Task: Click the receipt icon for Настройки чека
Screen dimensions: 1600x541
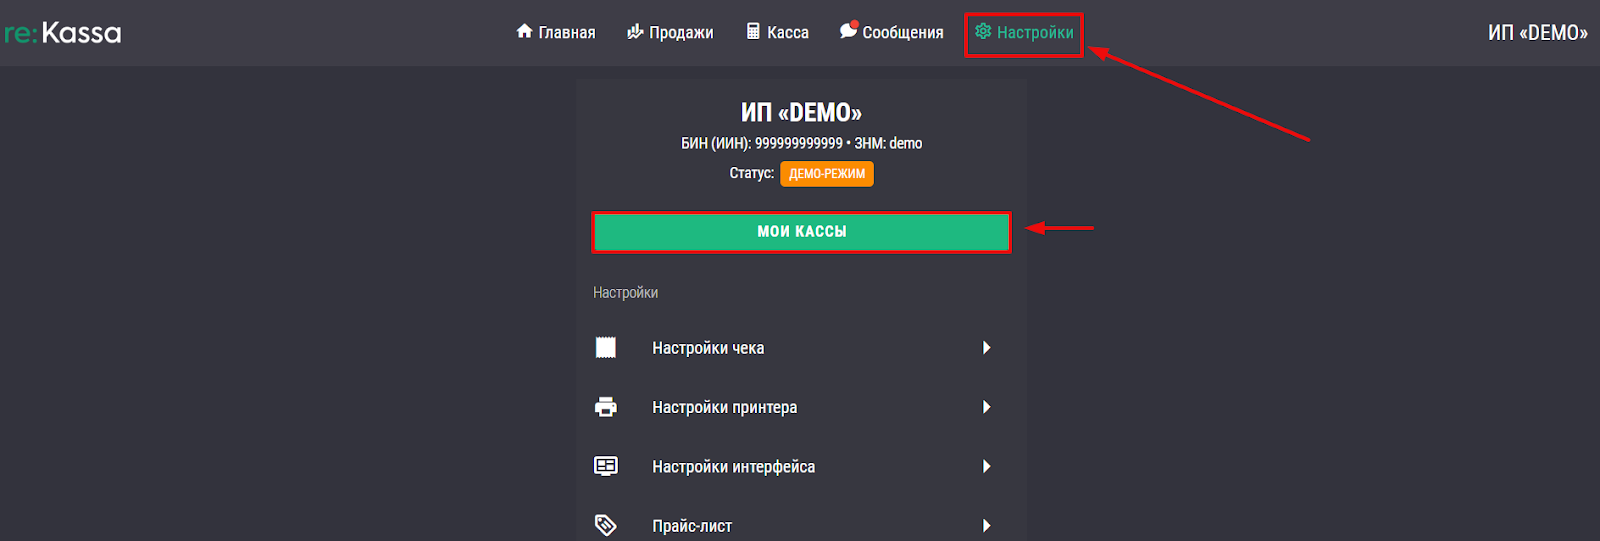Action: 606,347
